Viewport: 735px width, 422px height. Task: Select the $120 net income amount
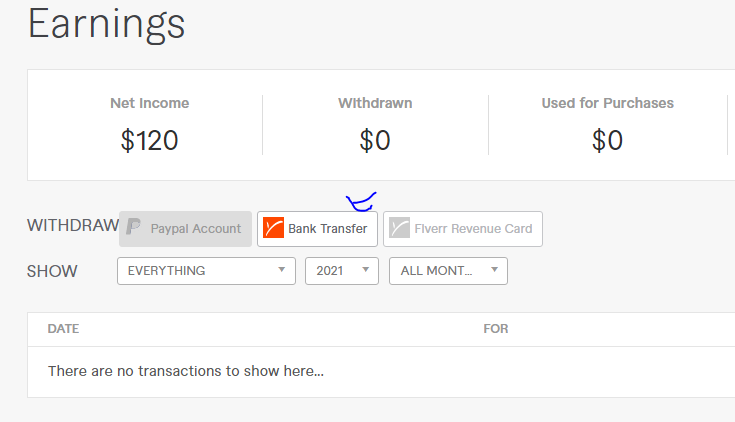149,140
